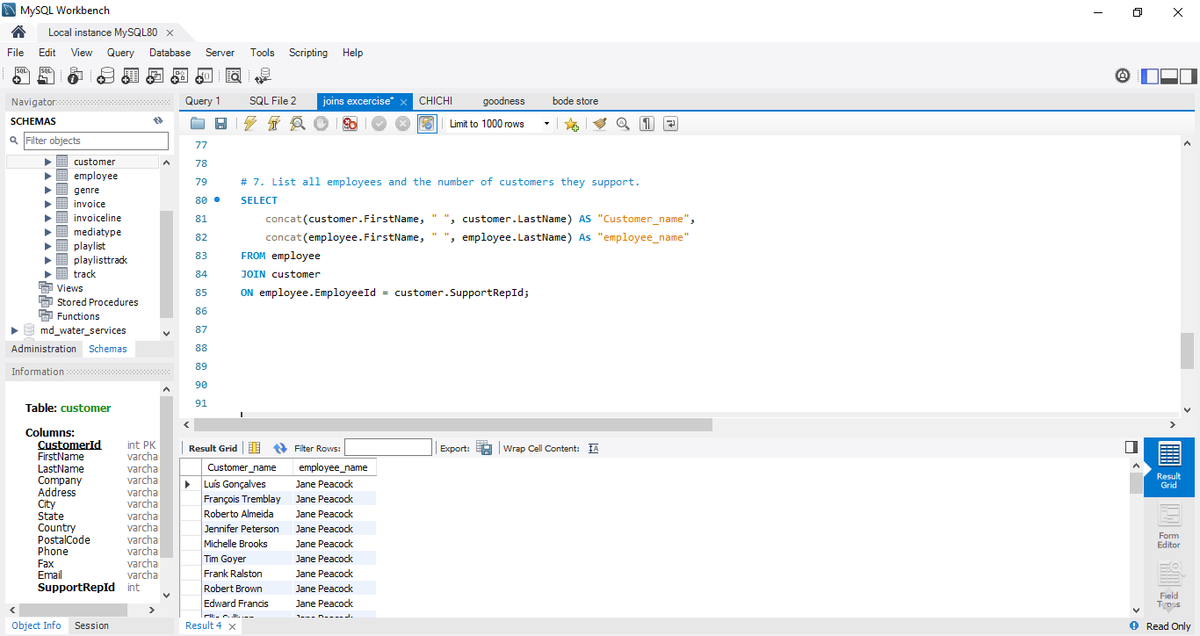
Task: Toggle the right sidebar panel visibility
Action: tap(1188, 75)
